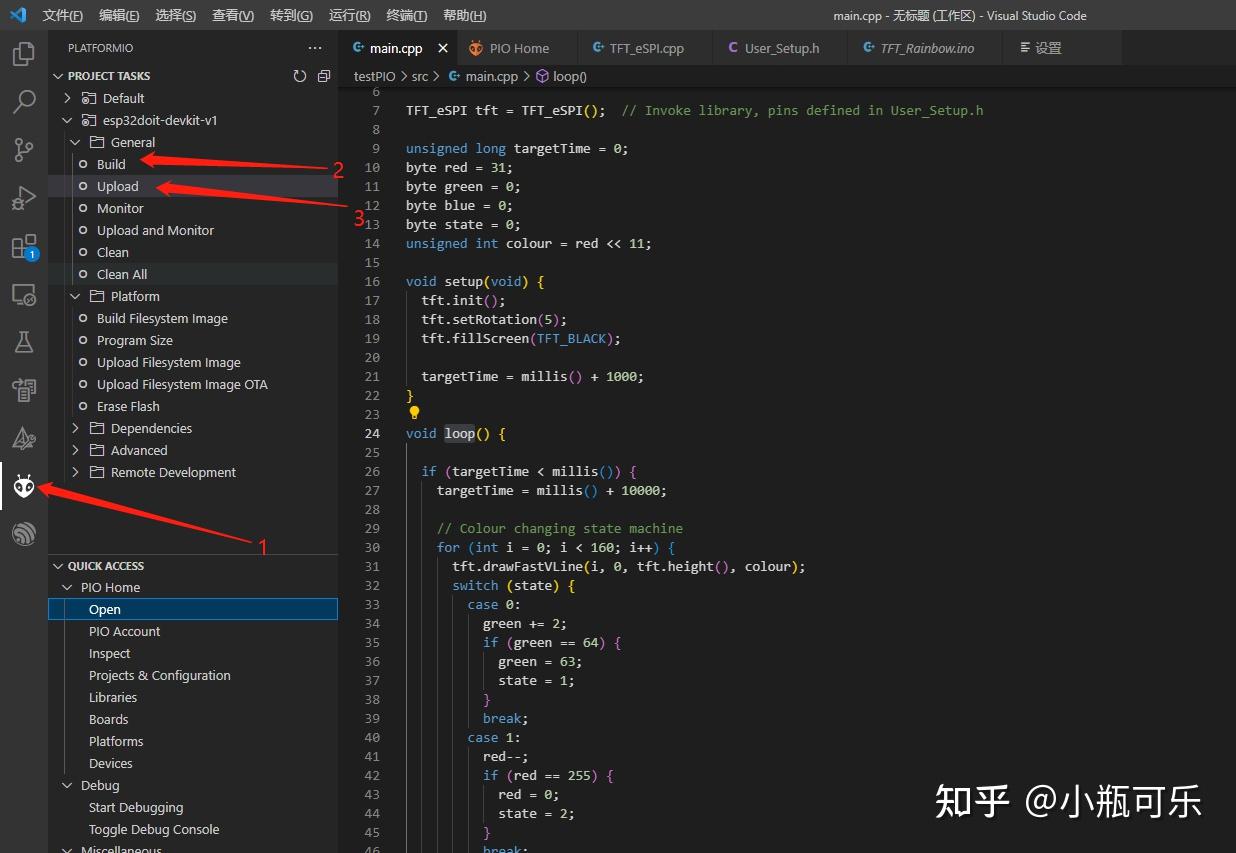This screenshot has width=1236, height=853.
Task: Open the Run and Debug view
Action: pos(23,197)
